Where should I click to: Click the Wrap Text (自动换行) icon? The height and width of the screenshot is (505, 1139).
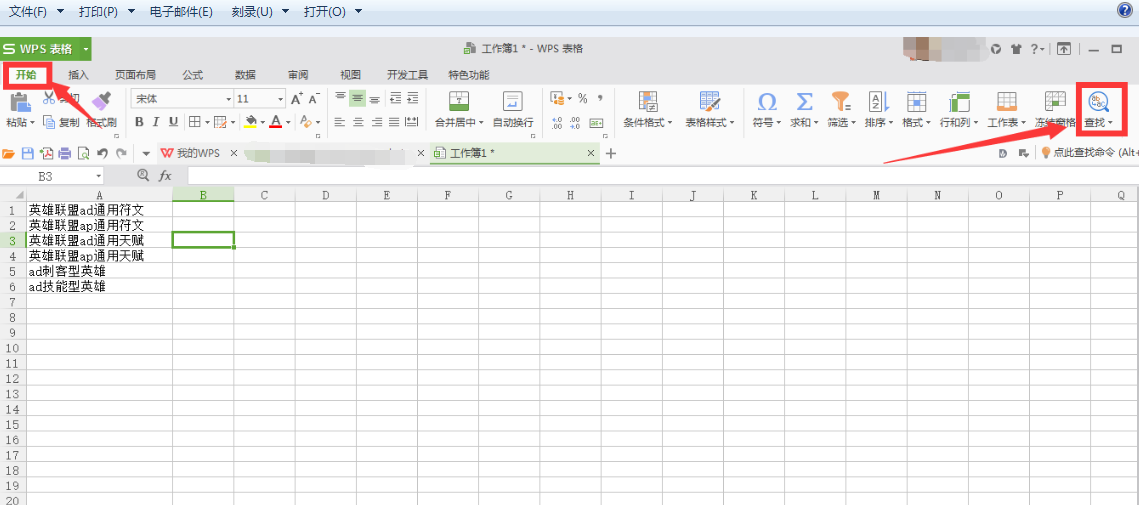[x=513, y=101]
